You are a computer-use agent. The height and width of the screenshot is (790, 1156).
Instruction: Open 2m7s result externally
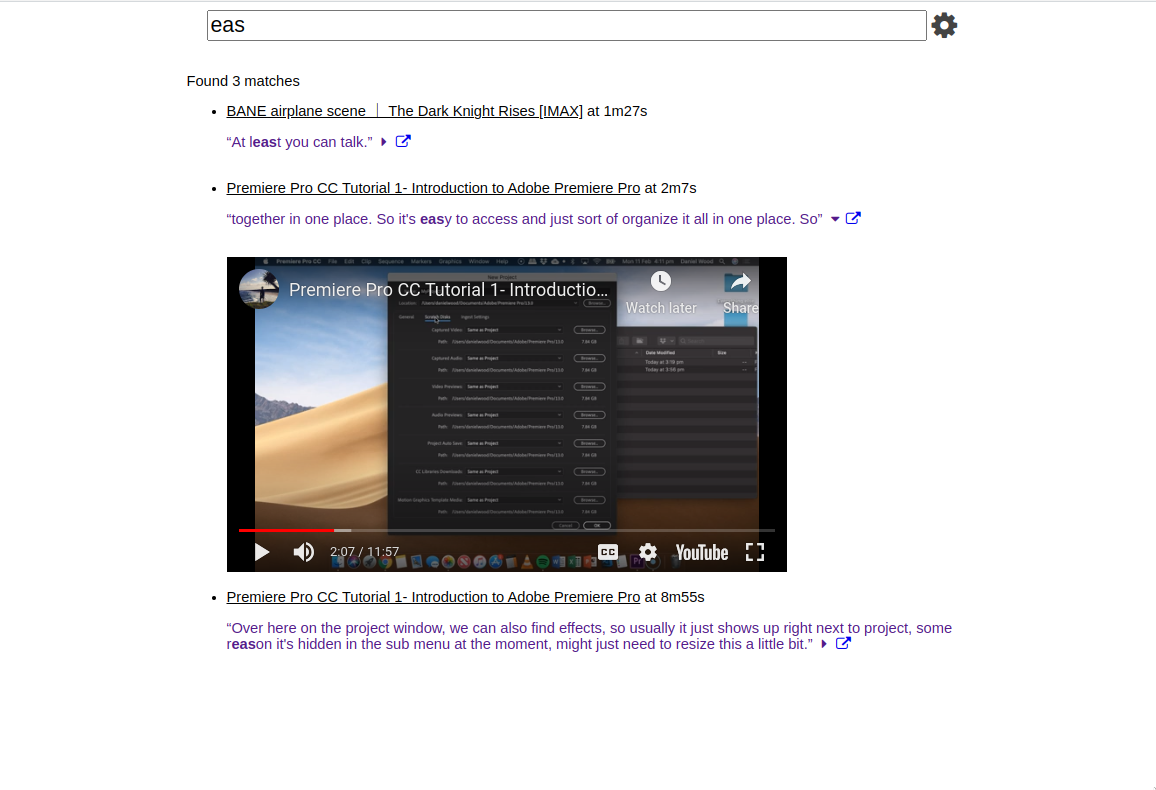853,218
